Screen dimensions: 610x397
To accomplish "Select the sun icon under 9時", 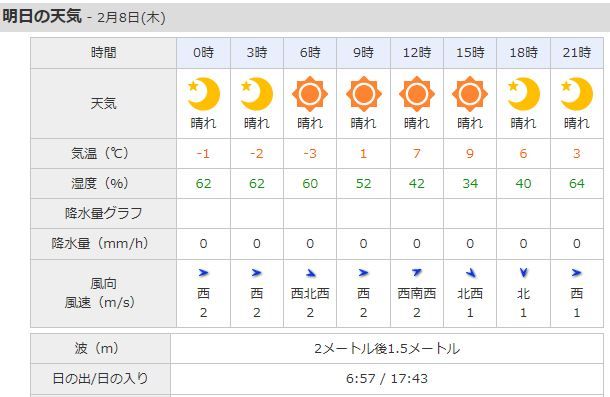I will (x=363, y=94).
